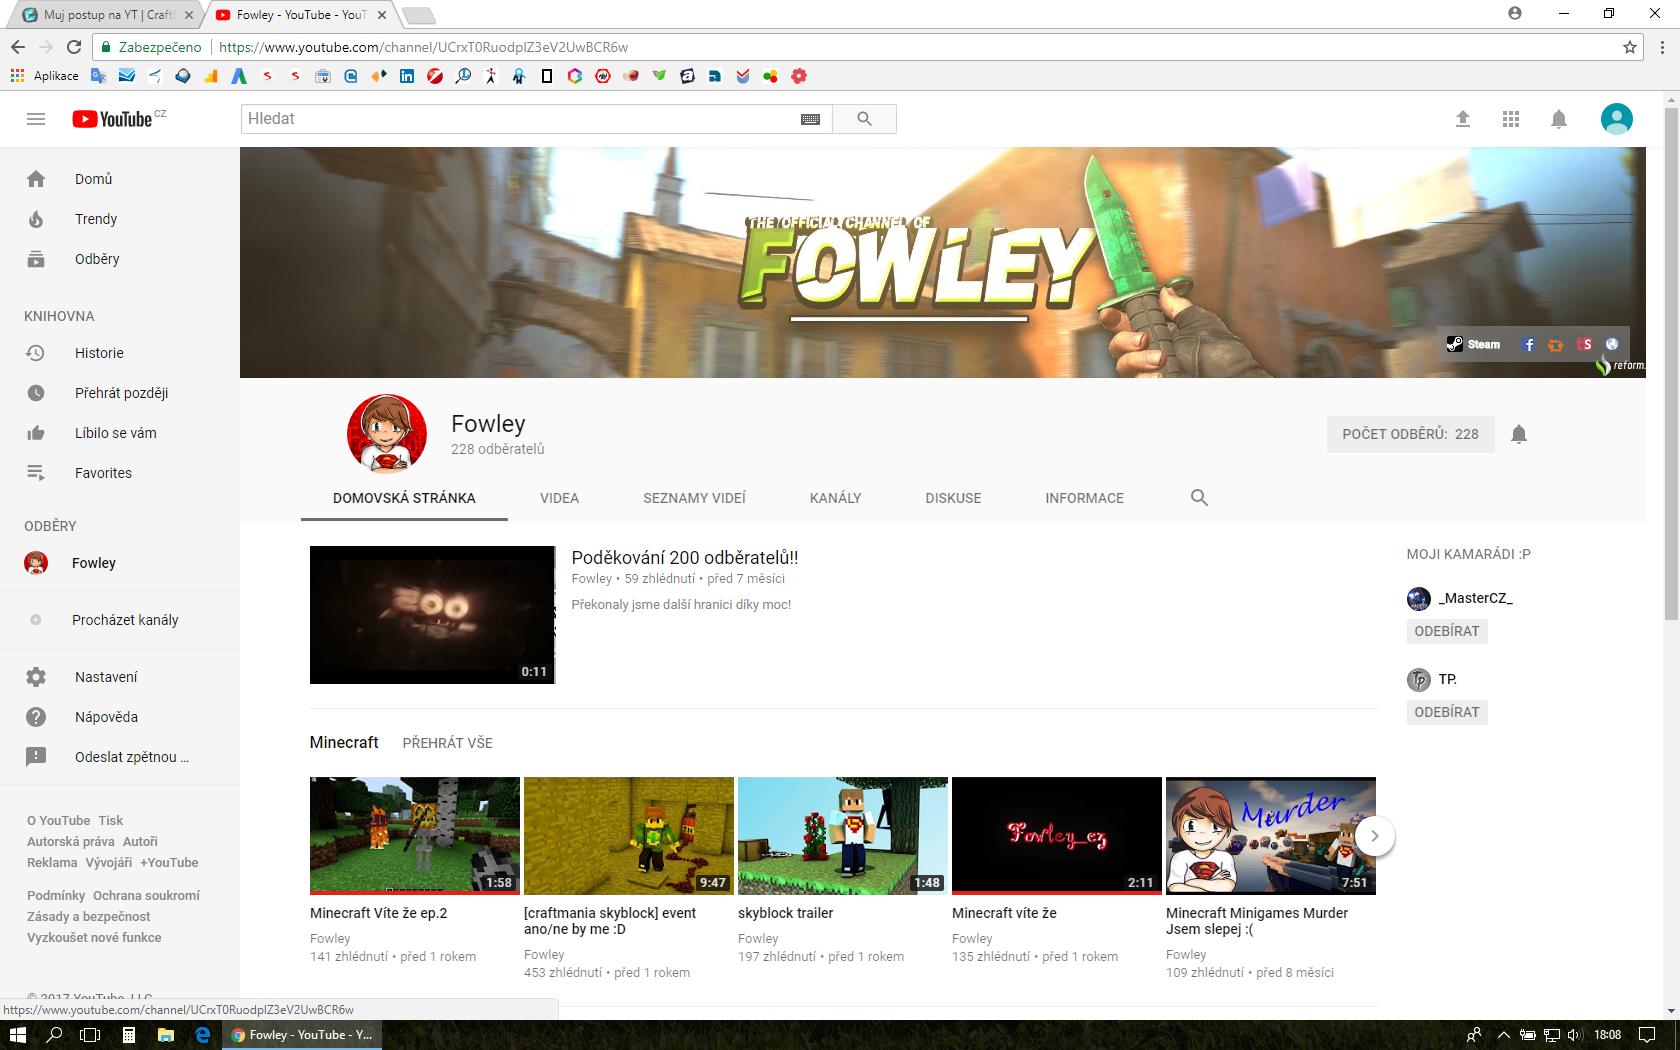Bookmark this page with the star icon
Image resolution: width=1680 pixels, height=1050 pixels.
pyautogui.click(x=1629, y=47)
